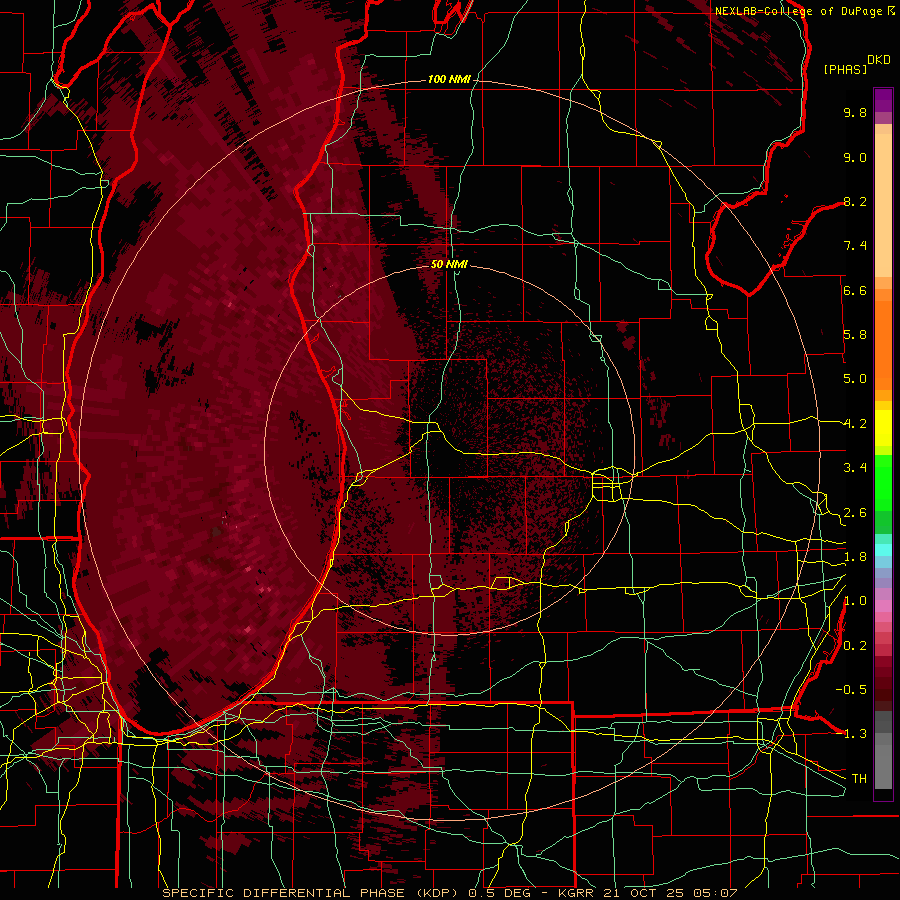The height and width of the screenshot is (900, 900).
Task: Click the [PHAS] label above the legend
Action: click(x=845, y=69)
